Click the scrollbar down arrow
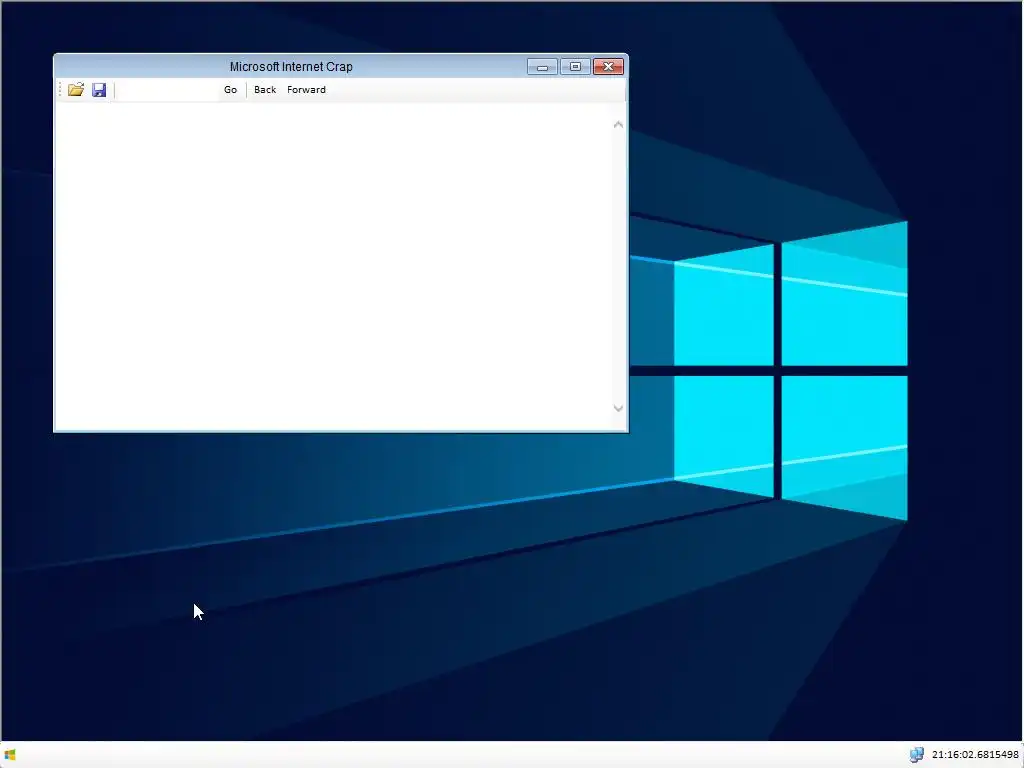This screenshot has height=768, width=1024. 618,408
